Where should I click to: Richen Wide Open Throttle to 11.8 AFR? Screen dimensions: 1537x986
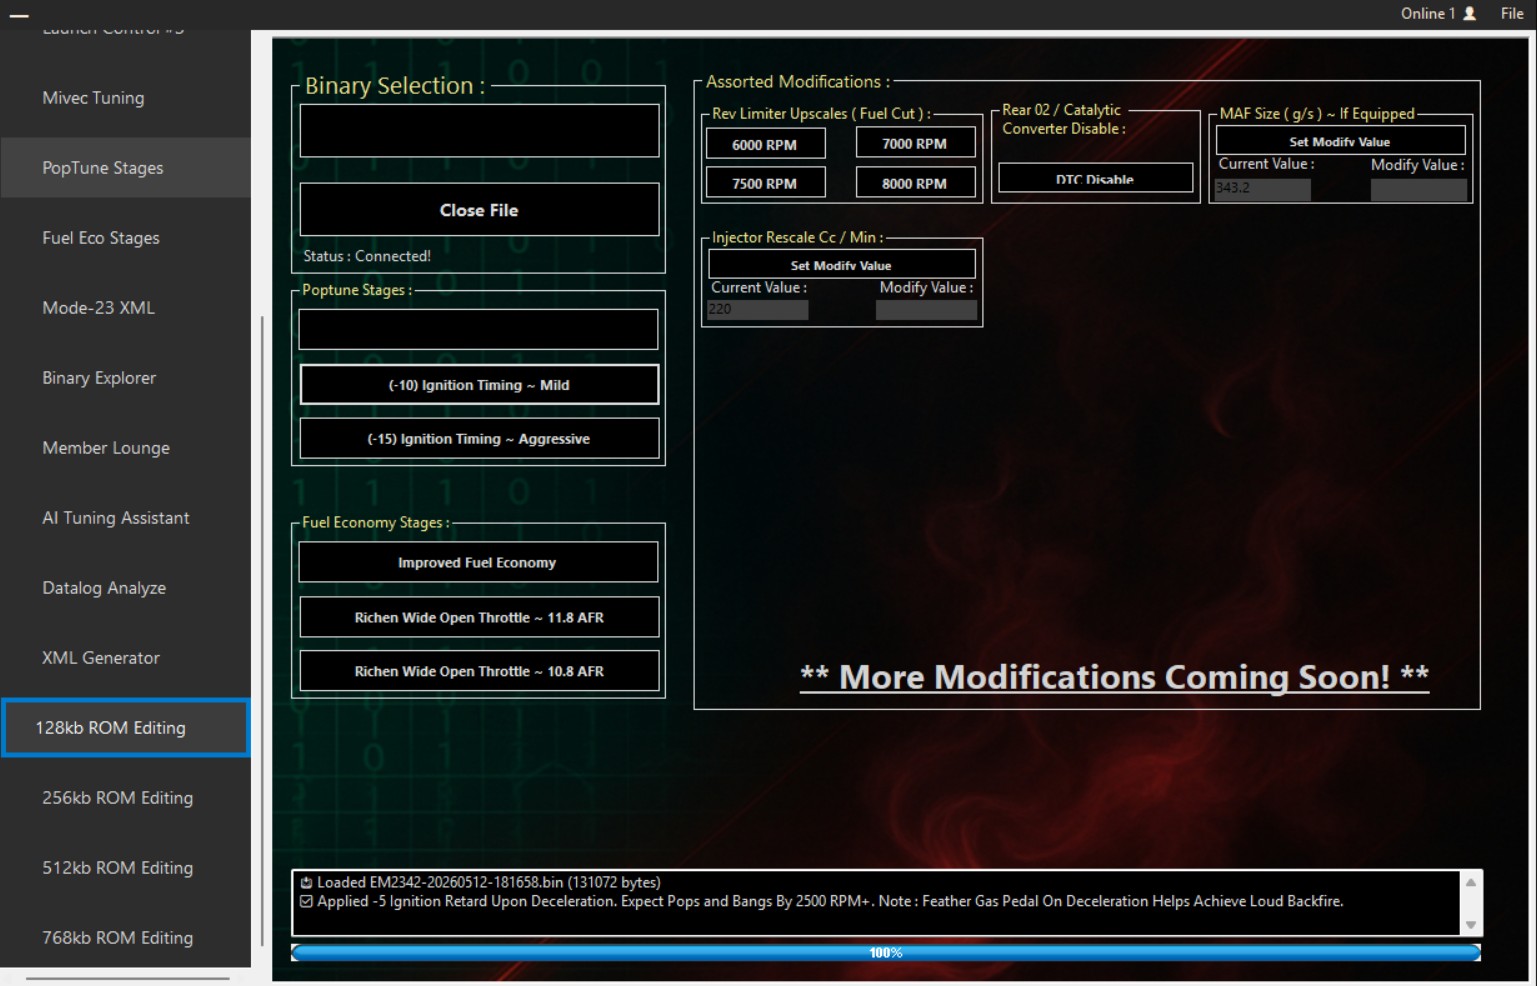(x=479, y=618)
